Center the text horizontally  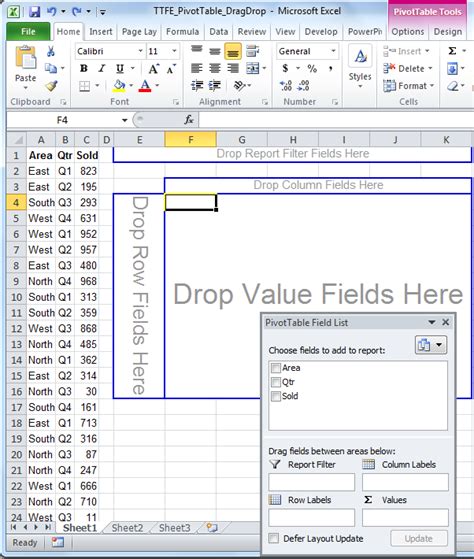pos(215,68)
